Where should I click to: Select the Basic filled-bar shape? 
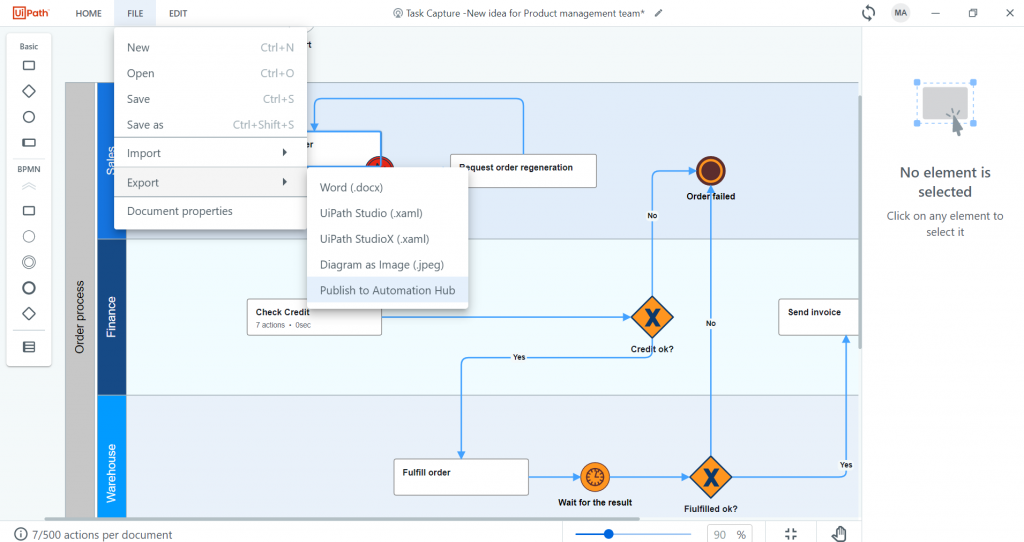coord(29,142)
